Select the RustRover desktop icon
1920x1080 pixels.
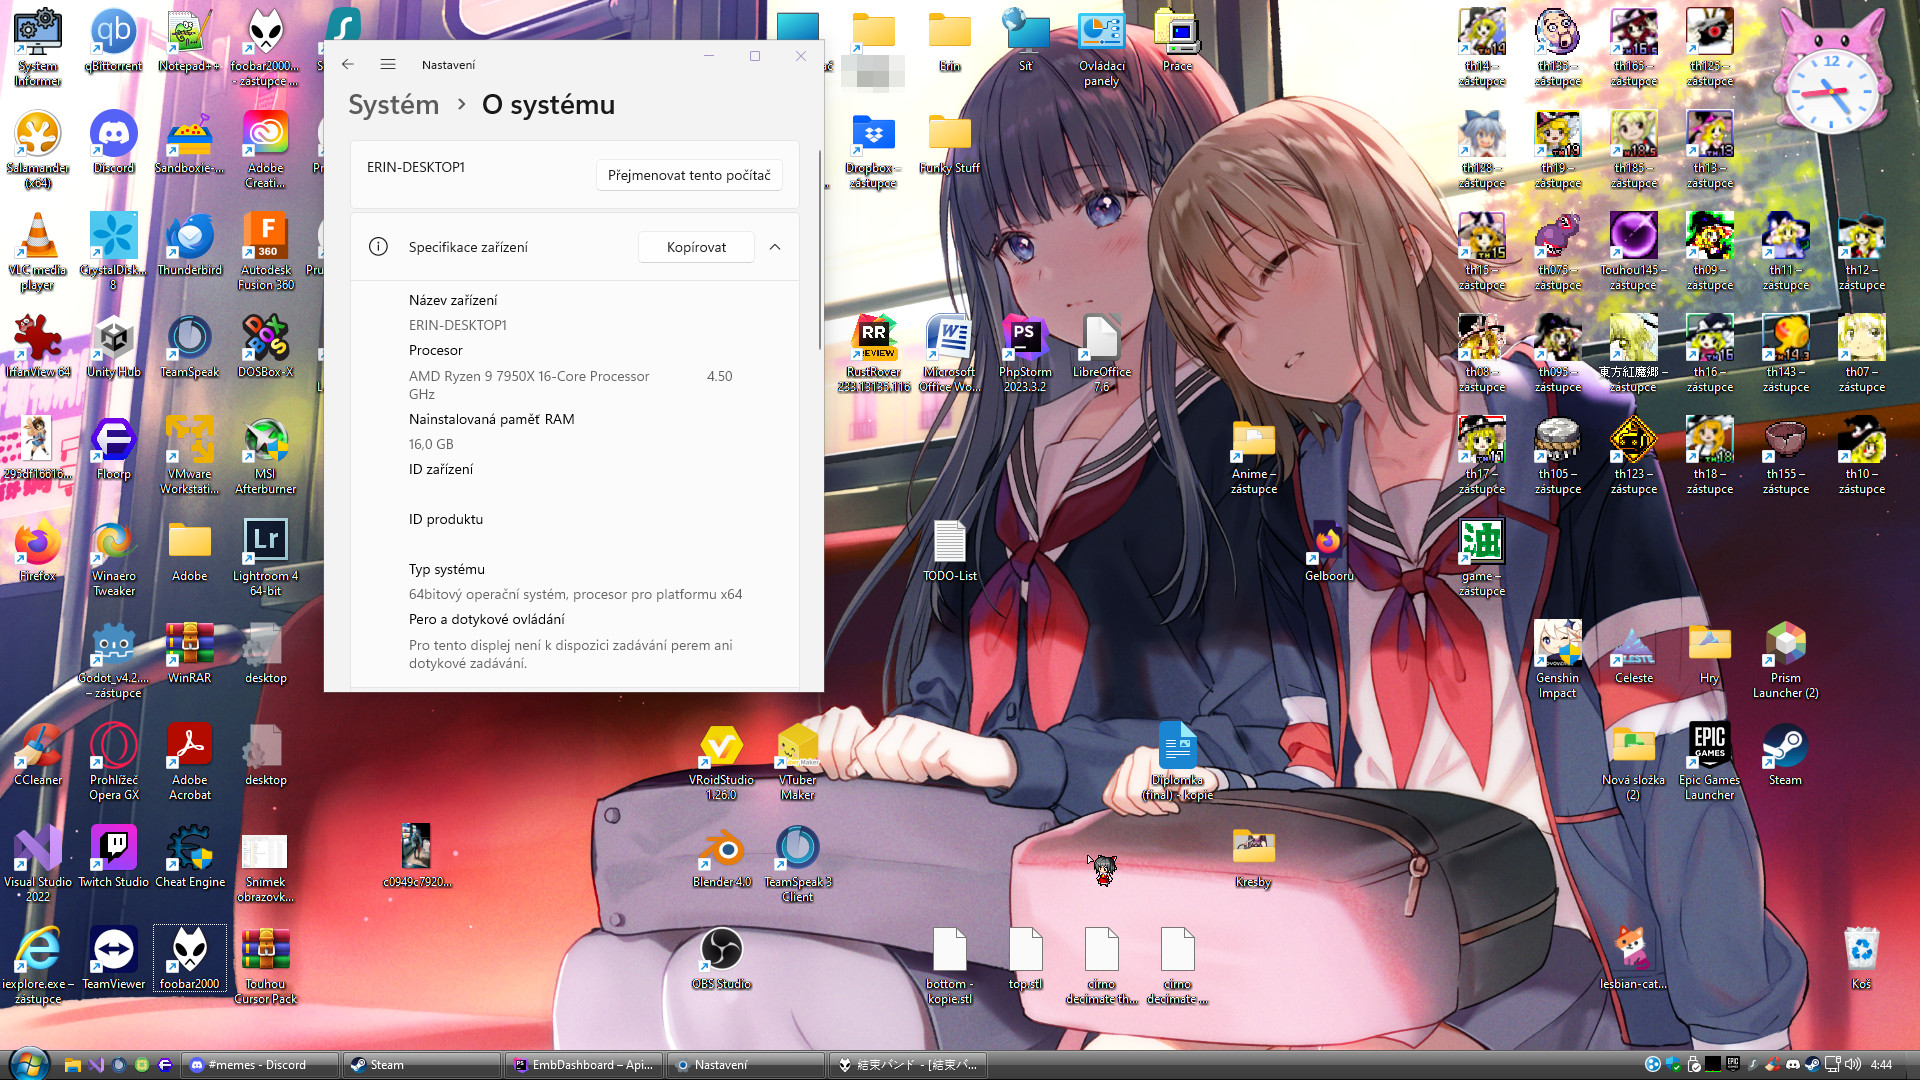pyautogui.click(x=874, y=353)
